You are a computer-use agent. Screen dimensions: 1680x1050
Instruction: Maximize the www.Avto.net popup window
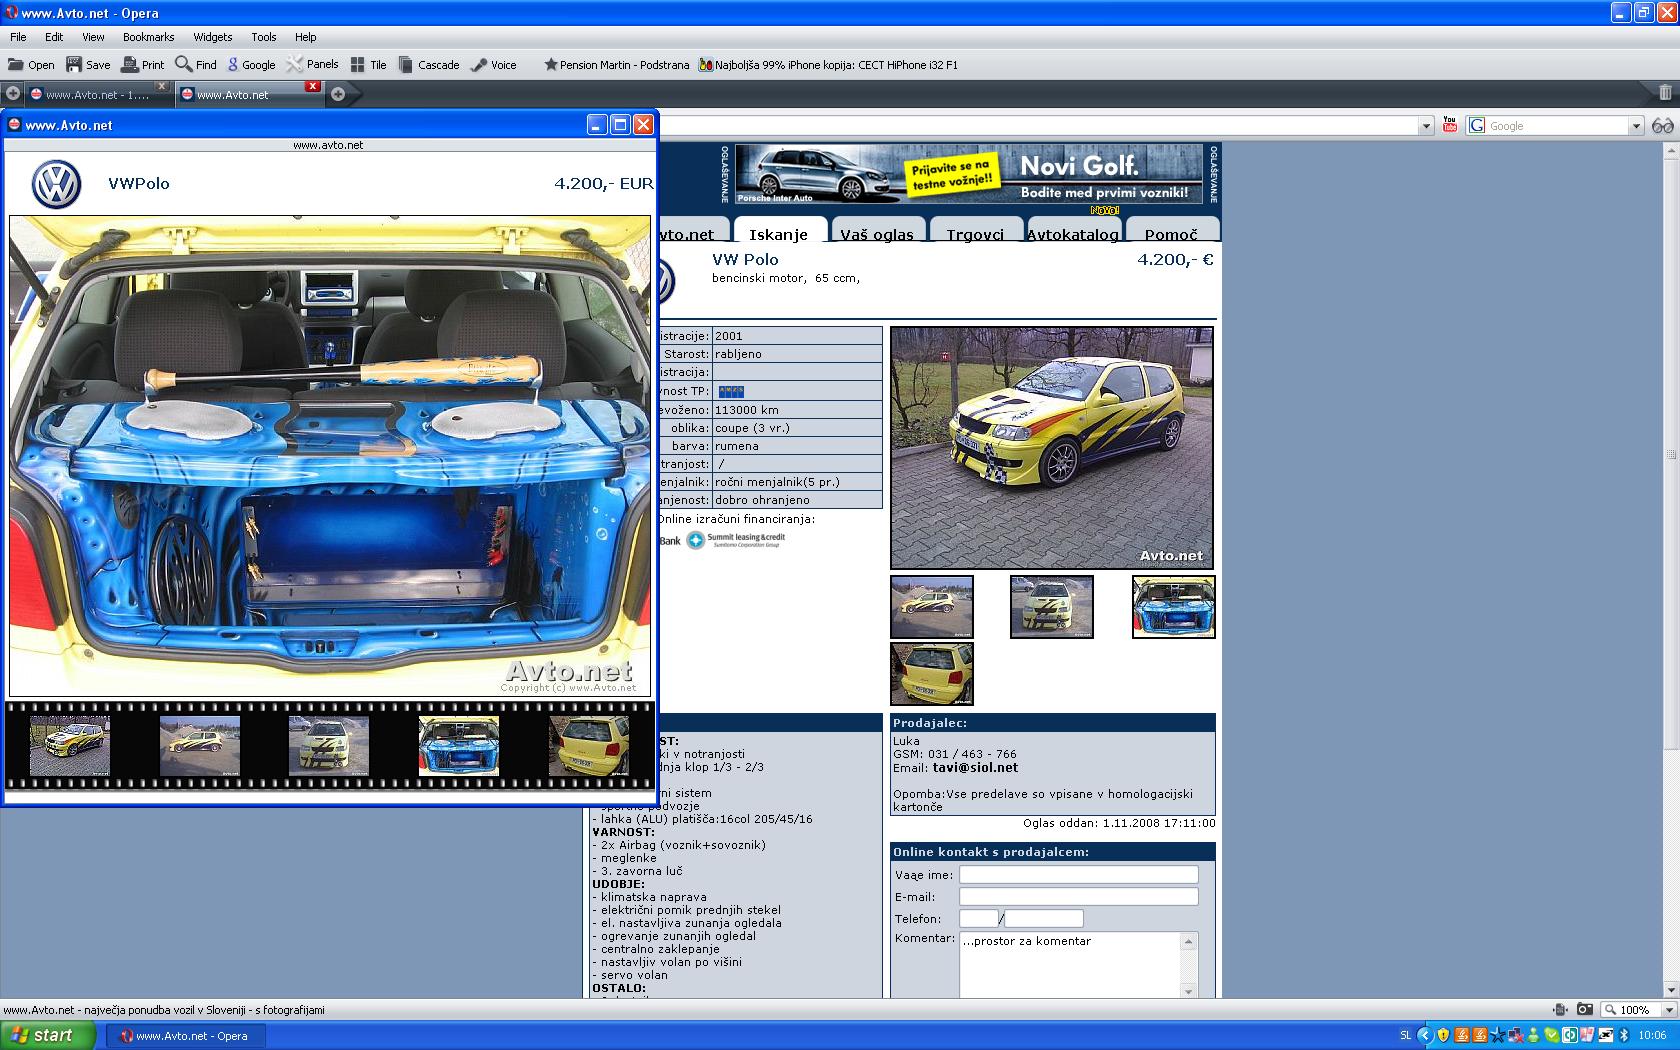[620, 124]
